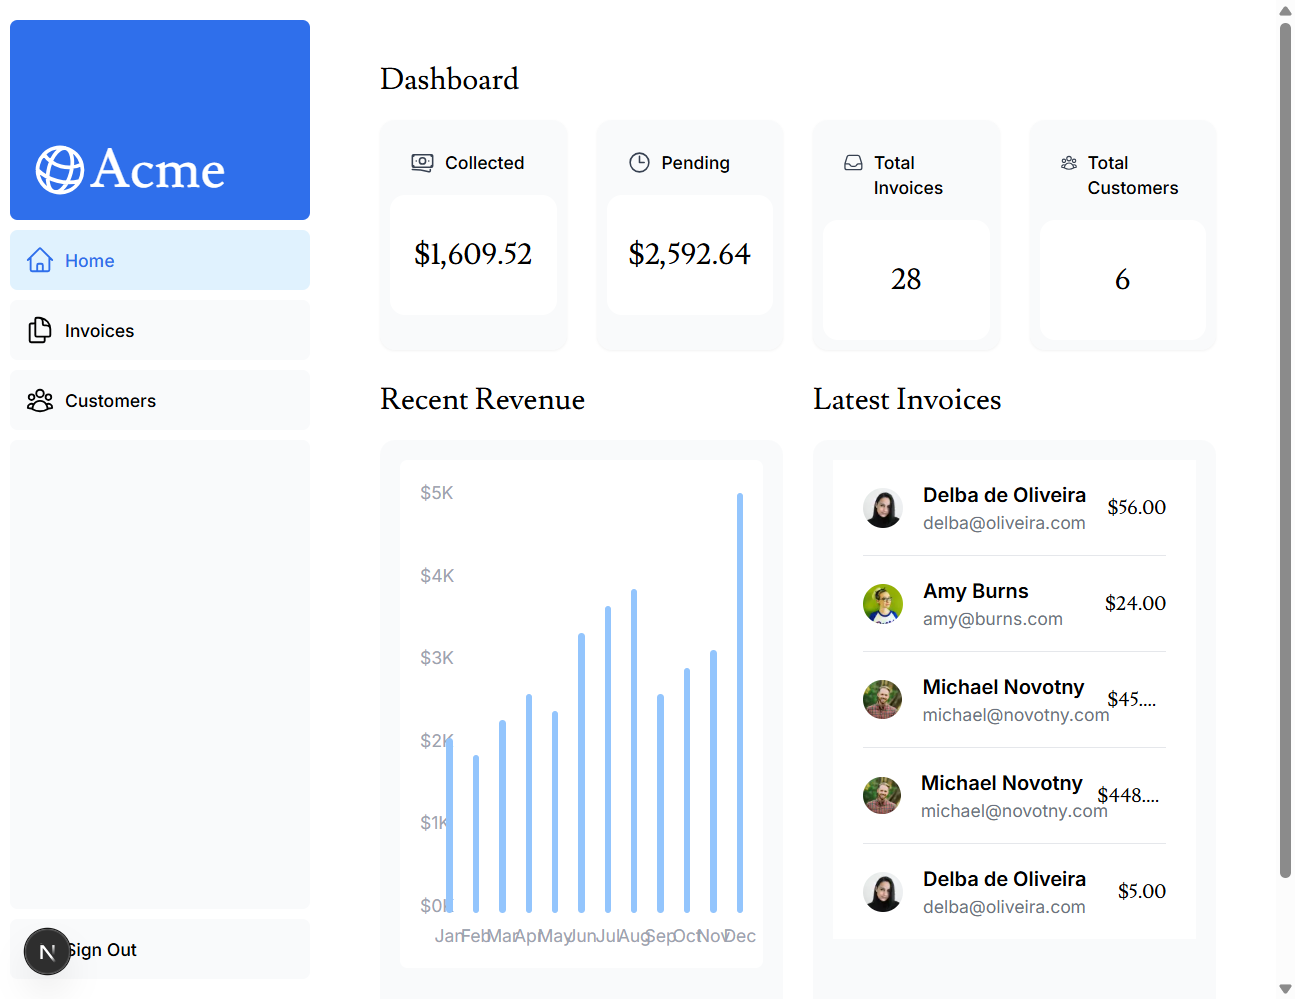Click Delba de Oliveira's avatar photo
The height and width of the screenshot is (999, 1295).
pos(883,508)
